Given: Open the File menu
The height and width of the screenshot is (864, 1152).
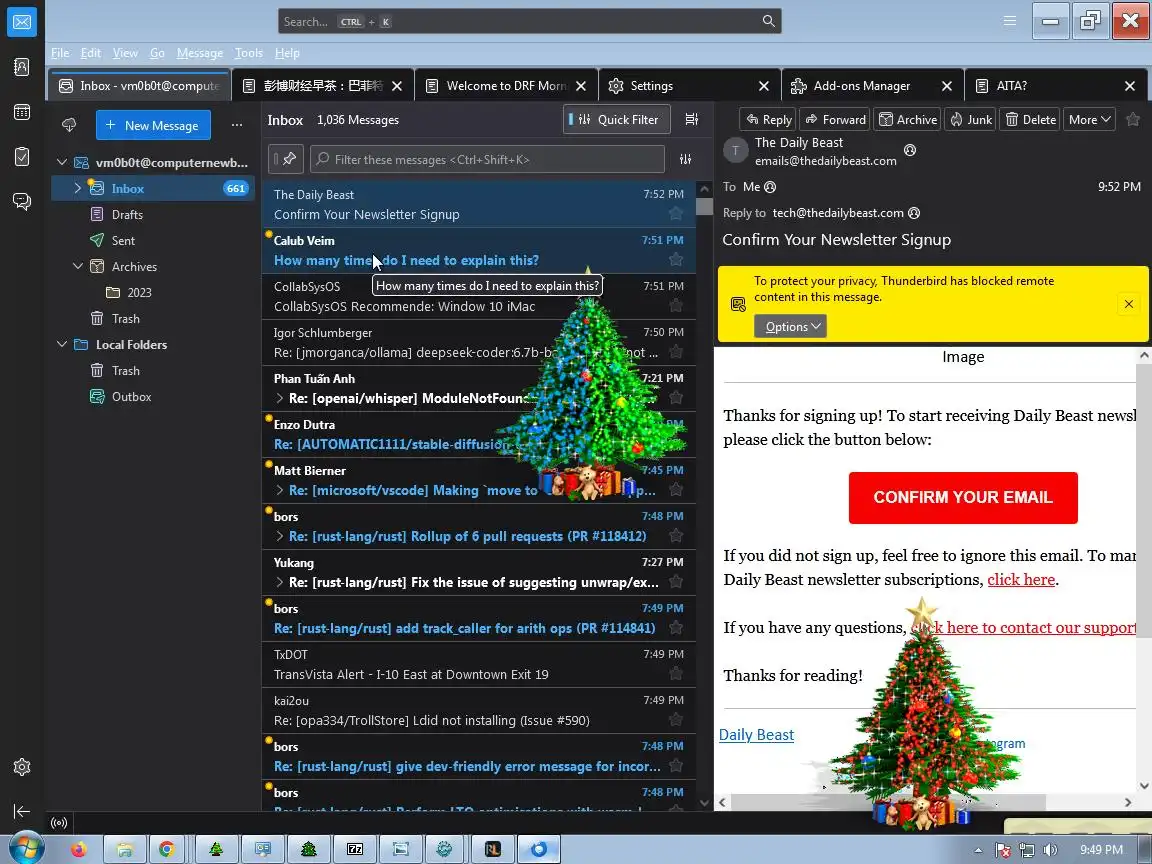Looking at the screenshot, I should click(60, 53).
